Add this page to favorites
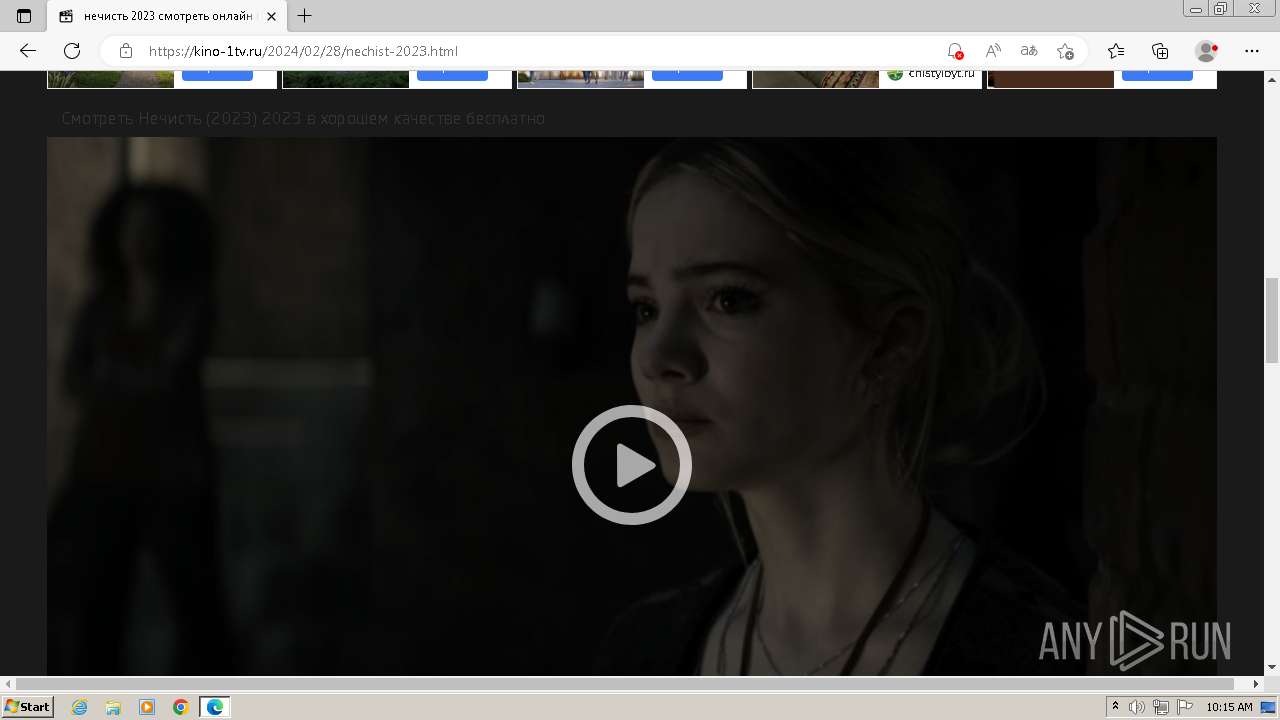This screenshot has height=720, width=1280. coord(1065,51)
